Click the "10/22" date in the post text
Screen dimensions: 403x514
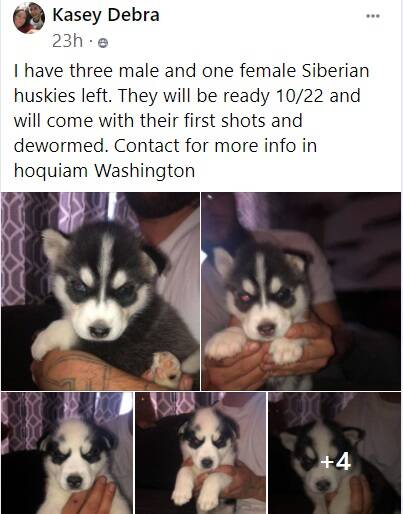300,96
